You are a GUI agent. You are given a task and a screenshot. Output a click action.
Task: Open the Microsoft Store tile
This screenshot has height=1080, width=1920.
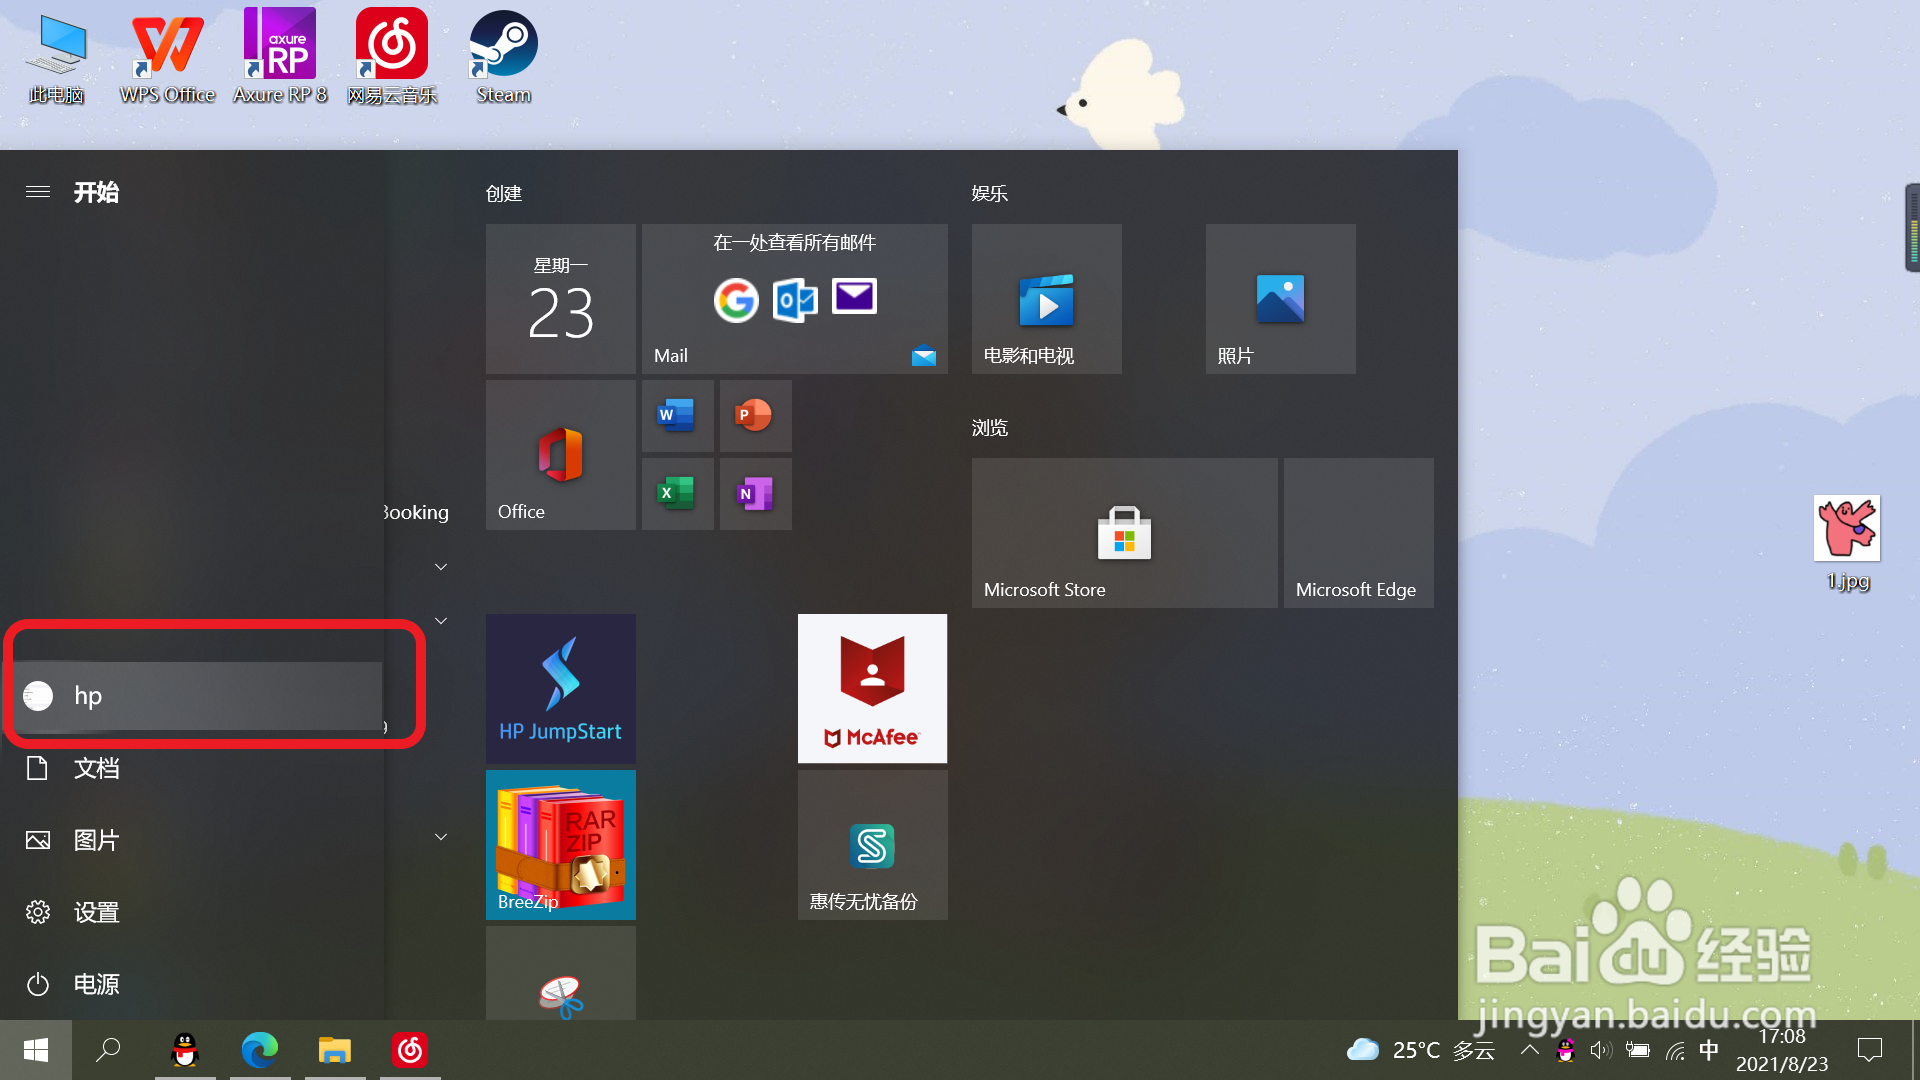click(1124, 532)
